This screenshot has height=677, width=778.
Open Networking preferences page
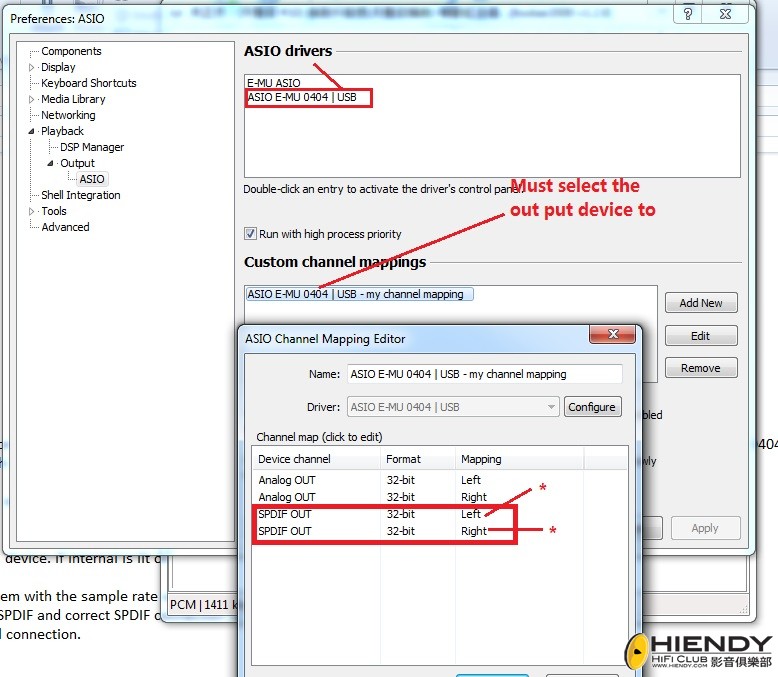pyautogui.click(x=68, y=115)
